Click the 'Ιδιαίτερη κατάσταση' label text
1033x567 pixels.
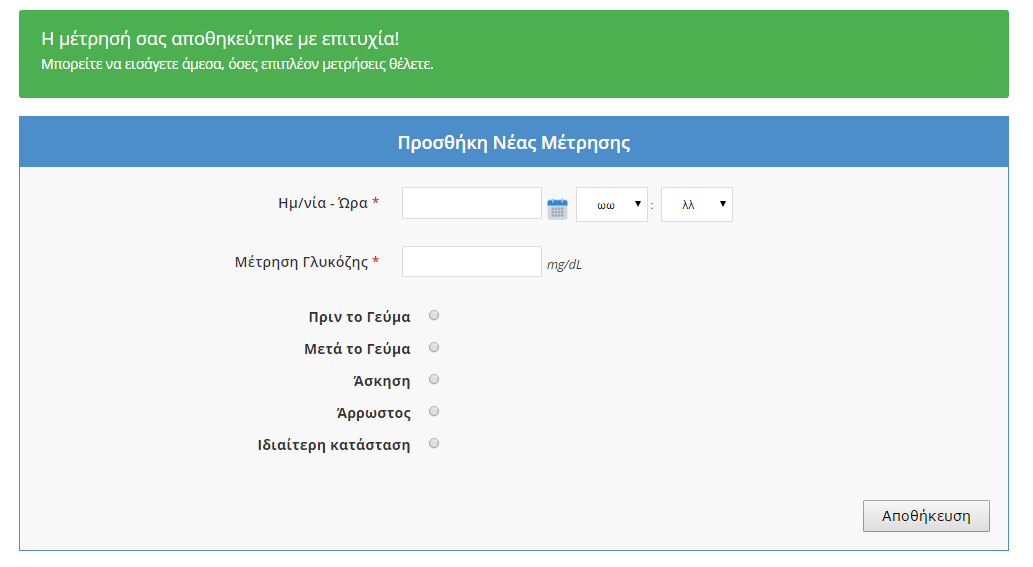click(334, 445)
